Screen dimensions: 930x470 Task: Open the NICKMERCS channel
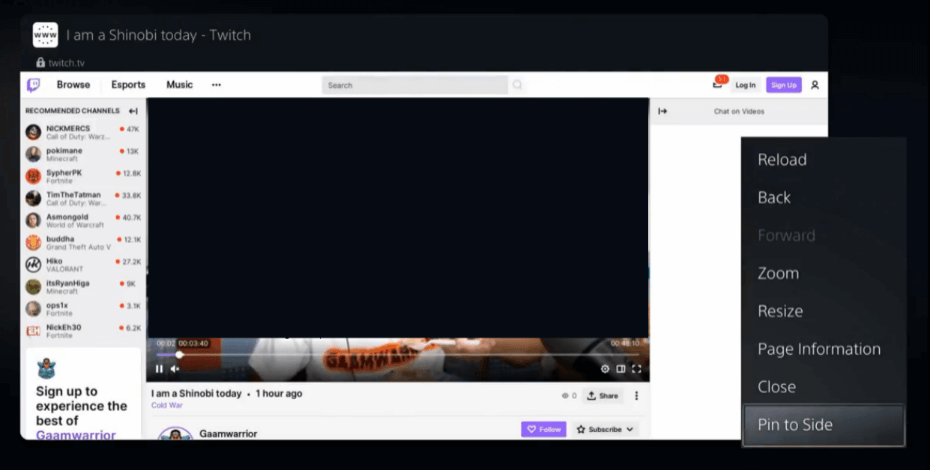[83, 132]
